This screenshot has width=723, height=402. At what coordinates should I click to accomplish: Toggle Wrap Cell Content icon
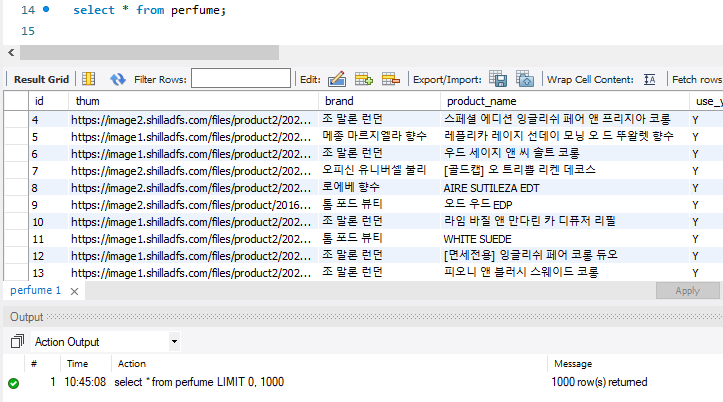(649, 79)
